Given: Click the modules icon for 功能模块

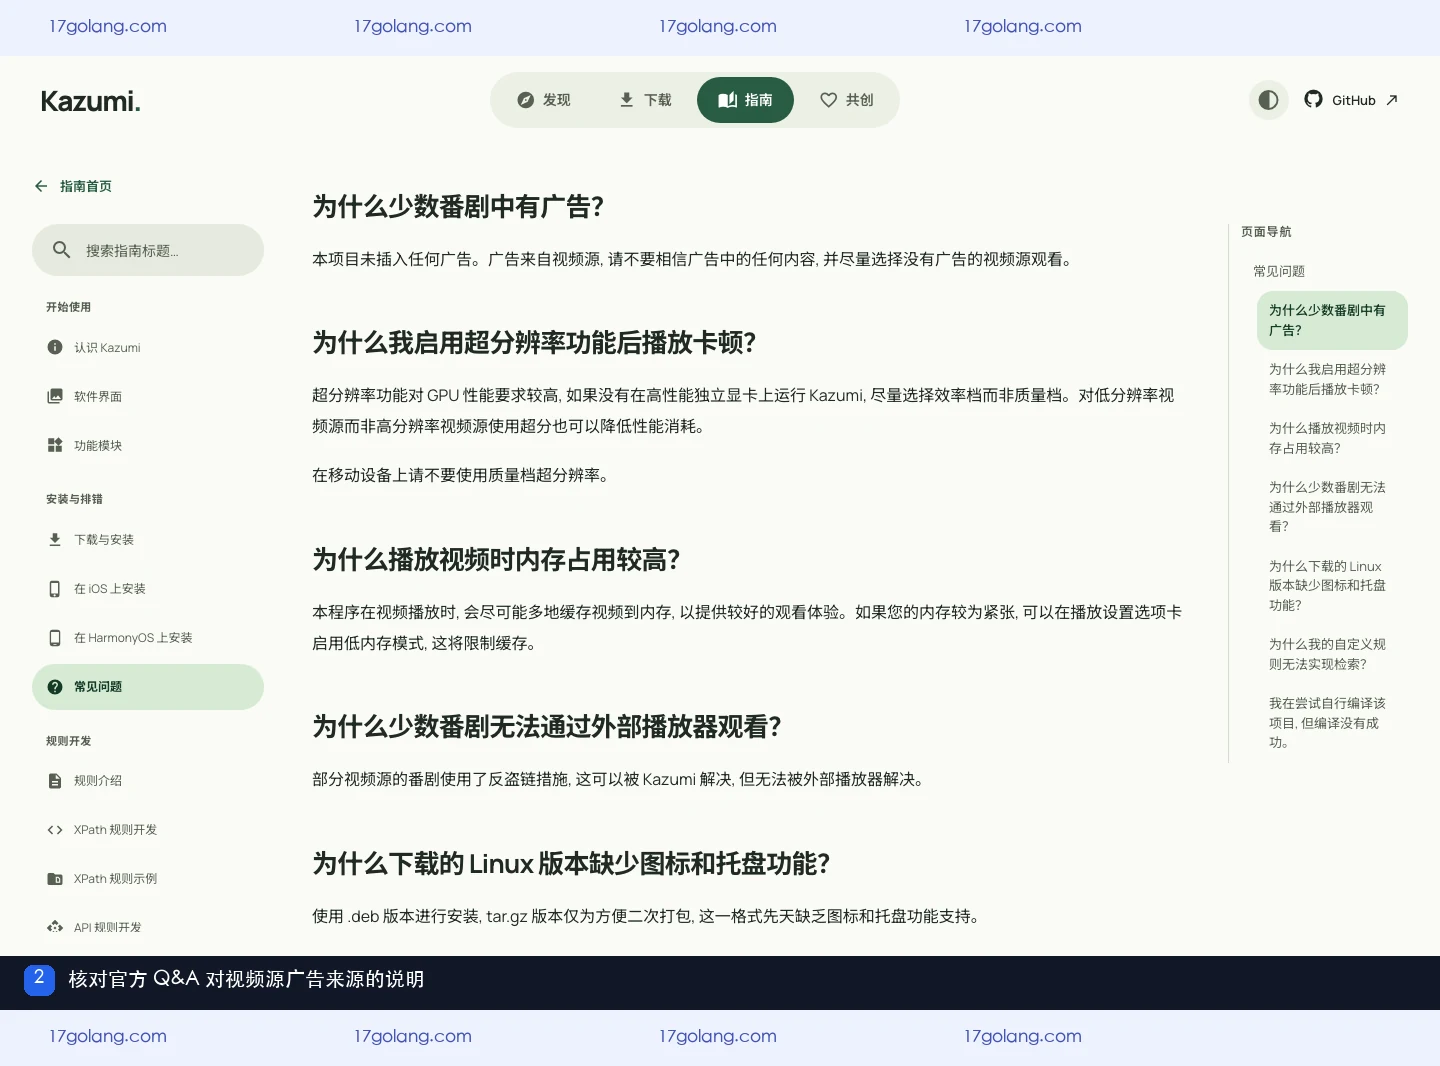Looking at the screenshot, I should click(55, 445).
